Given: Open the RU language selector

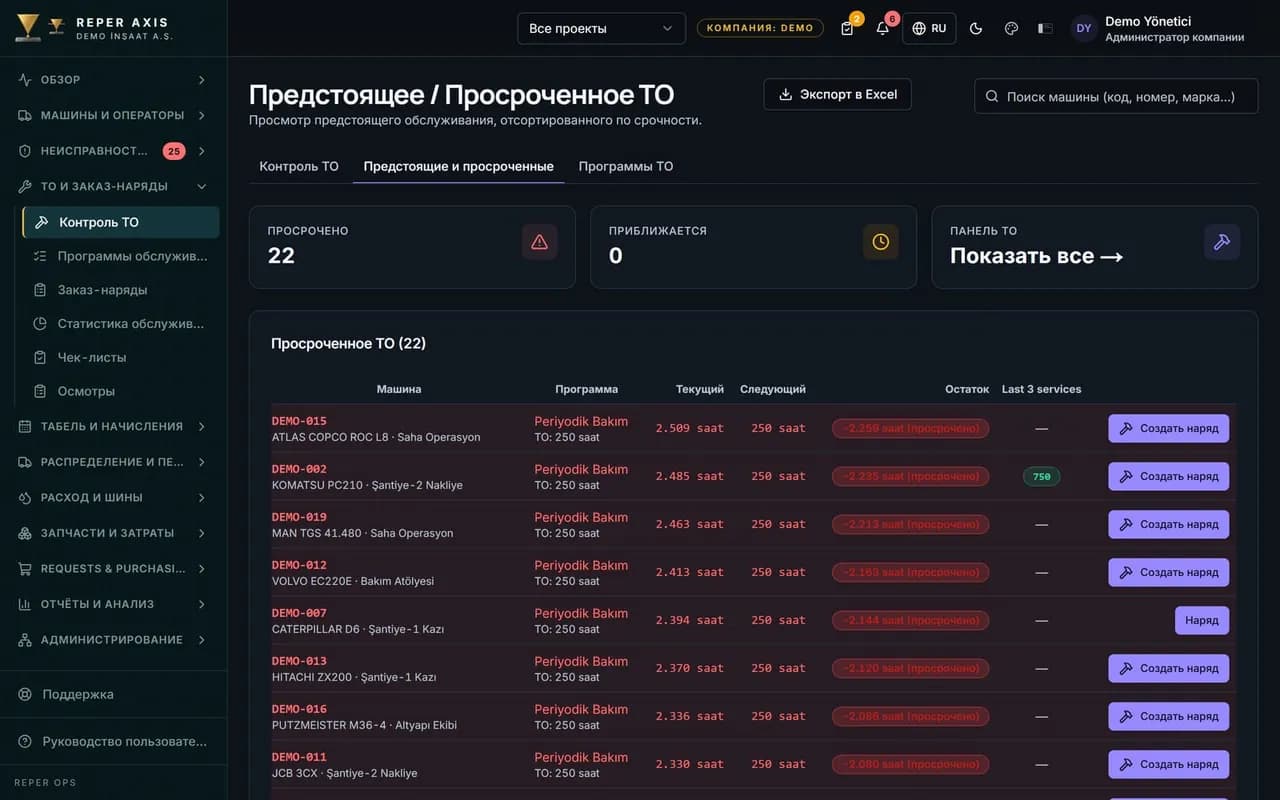Looking at the screenshot, I should [x=929, y=28].
